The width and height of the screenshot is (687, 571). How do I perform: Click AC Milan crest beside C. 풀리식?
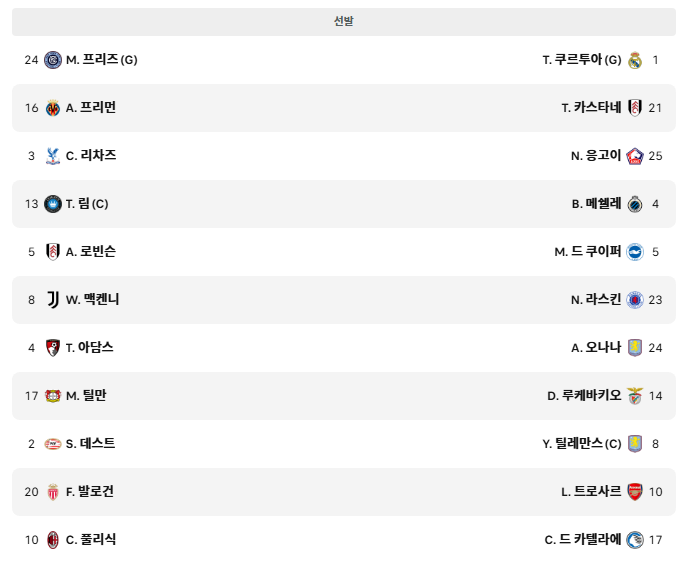(x=53, y=540)
